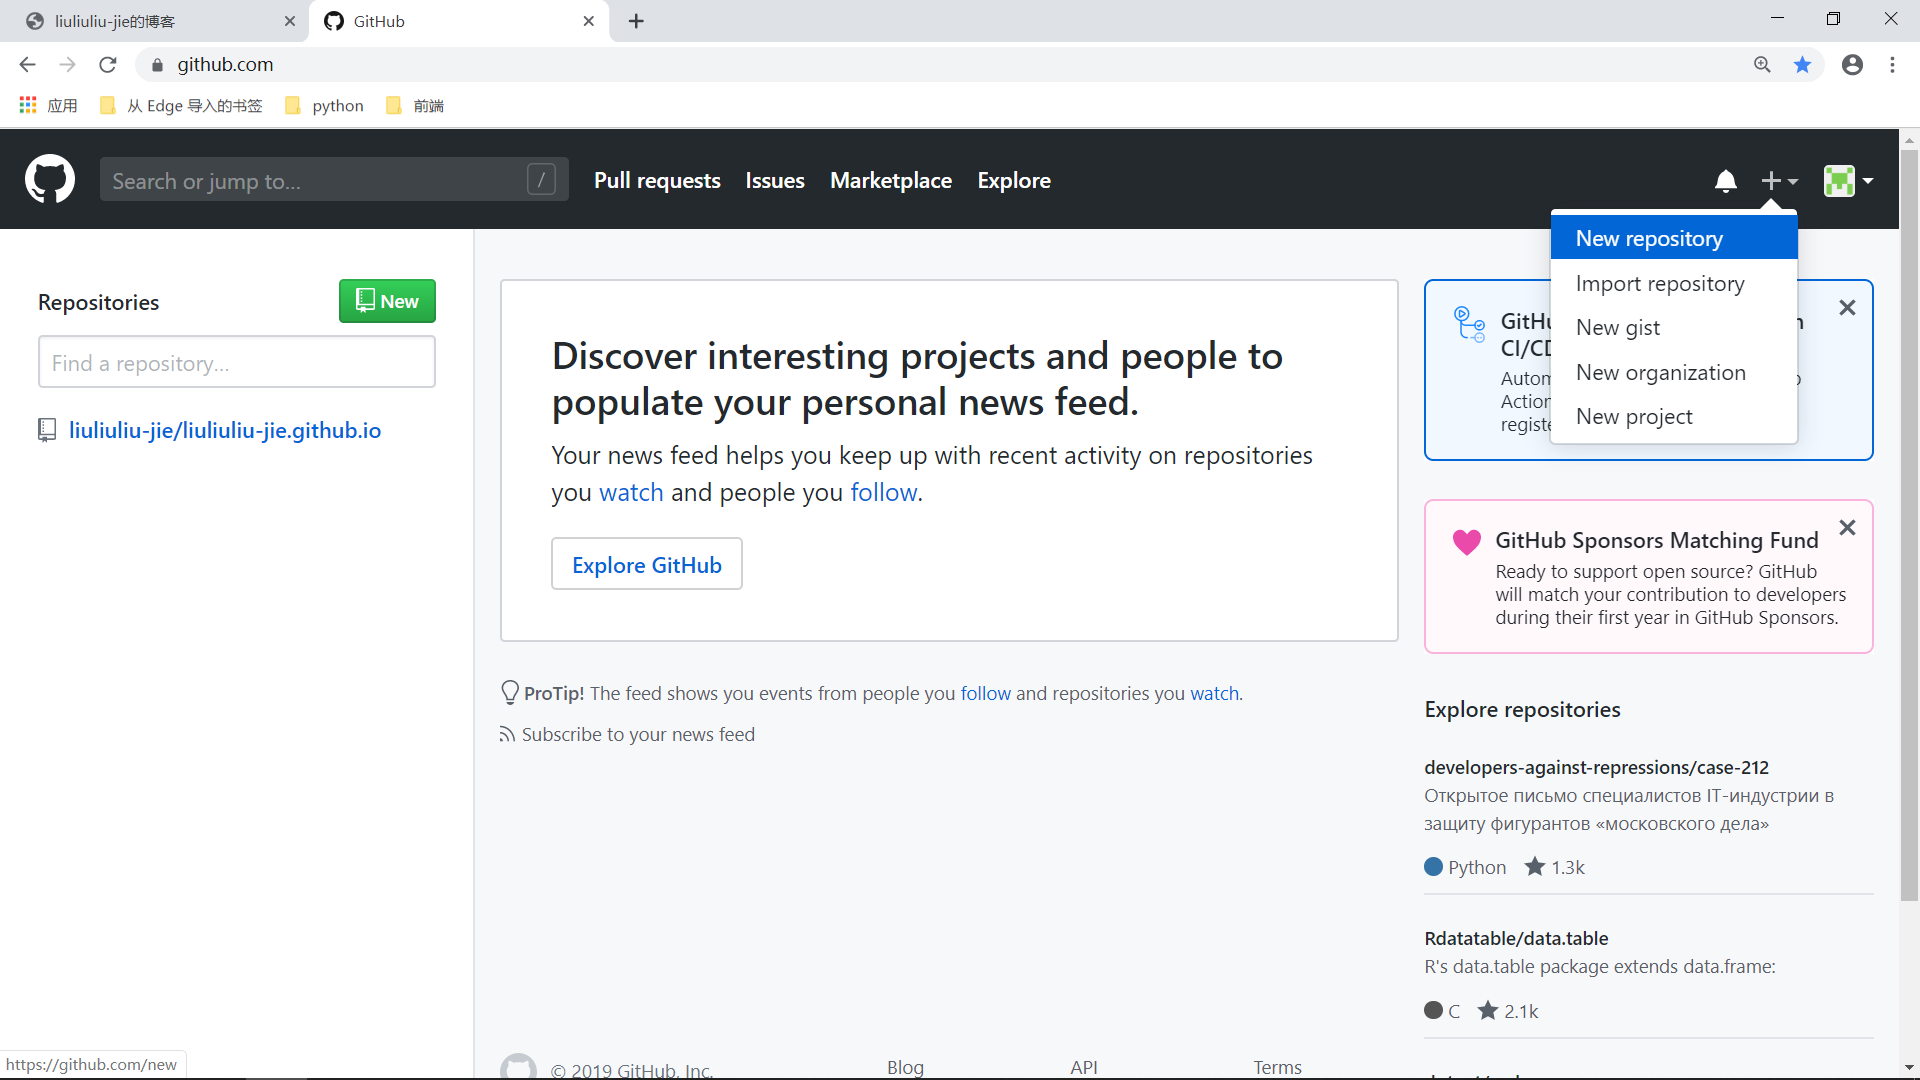The height and width of the screenshot is (1080, 1920).
Task: Focus the Find a repository field
Action: [x=236, y=362]
